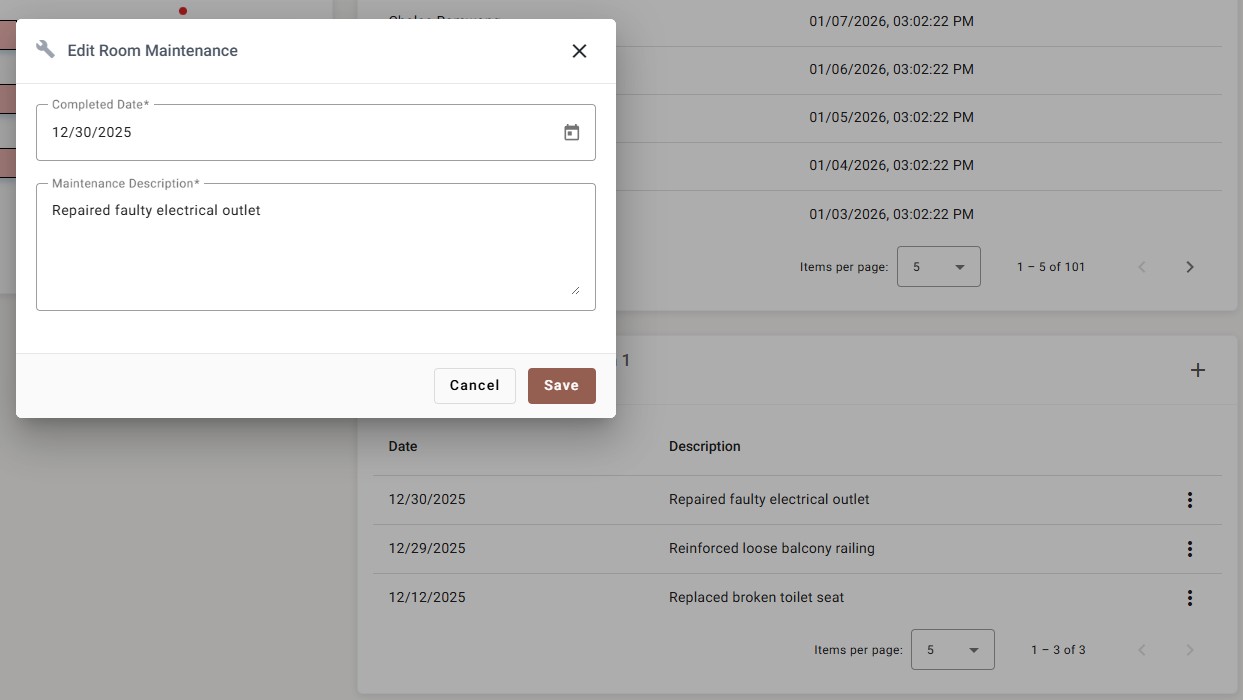The width and height of the screenshot is (1243, 700).
Task: Close the Edit Room Maintenance dialog
Action: click(579, 51)
